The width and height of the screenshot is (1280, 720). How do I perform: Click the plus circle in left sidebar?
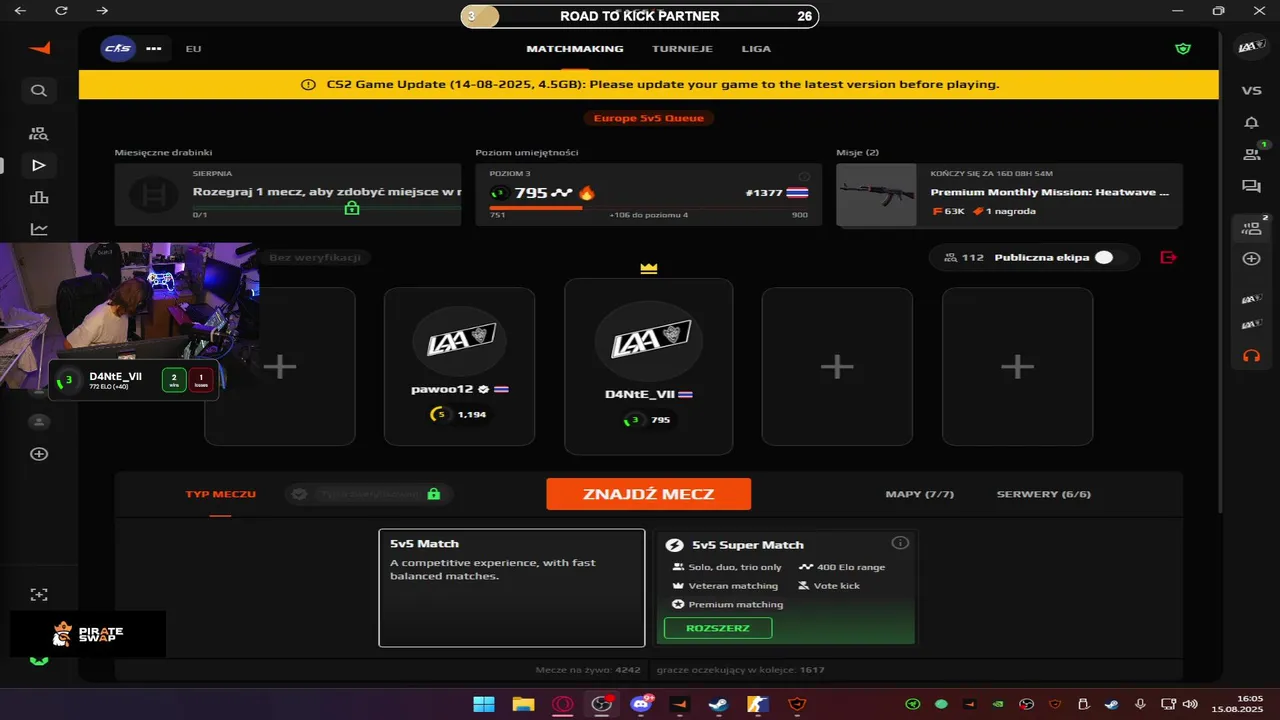39,454
